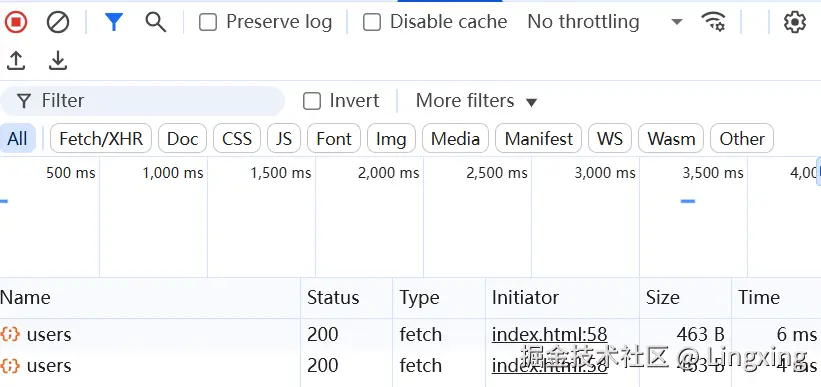The width and height of the screenshot is (821, 387).
Task: Filter by Img requests
Action: (x=391, y=139)
